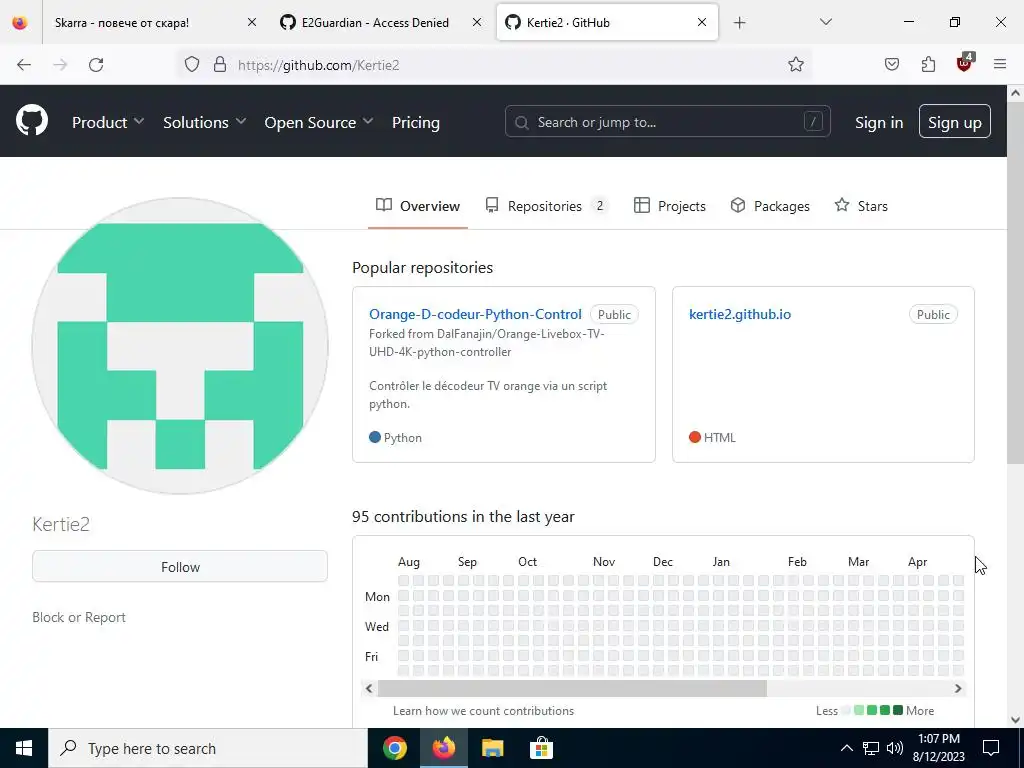Open Firefox hamburger application menu
1024x768 pixels.
pyautogui.click(x=1000, y=64)
